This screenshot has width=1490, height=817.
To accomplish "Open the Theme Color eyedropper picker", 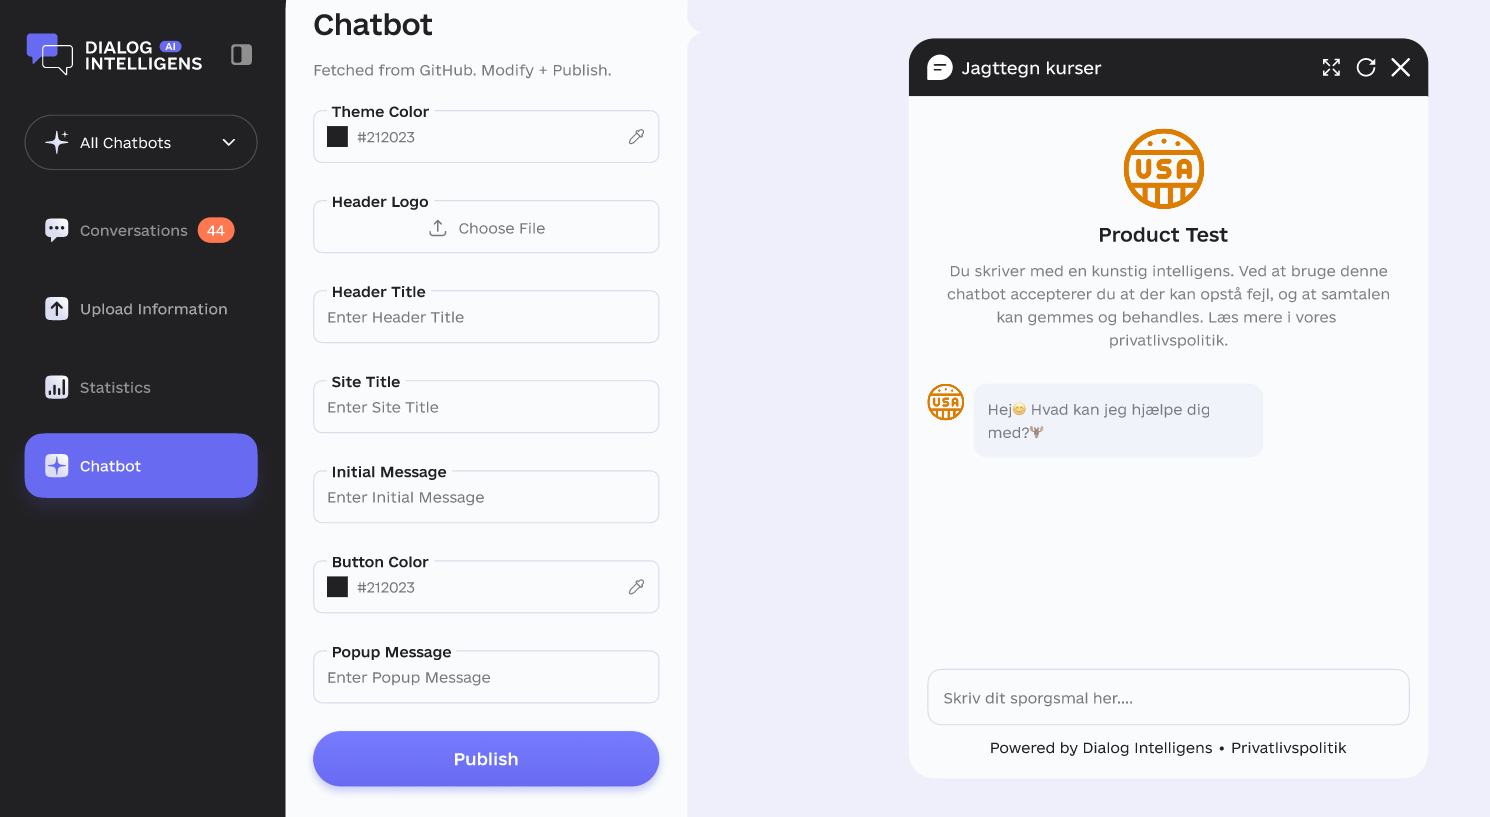I will 637,136.
